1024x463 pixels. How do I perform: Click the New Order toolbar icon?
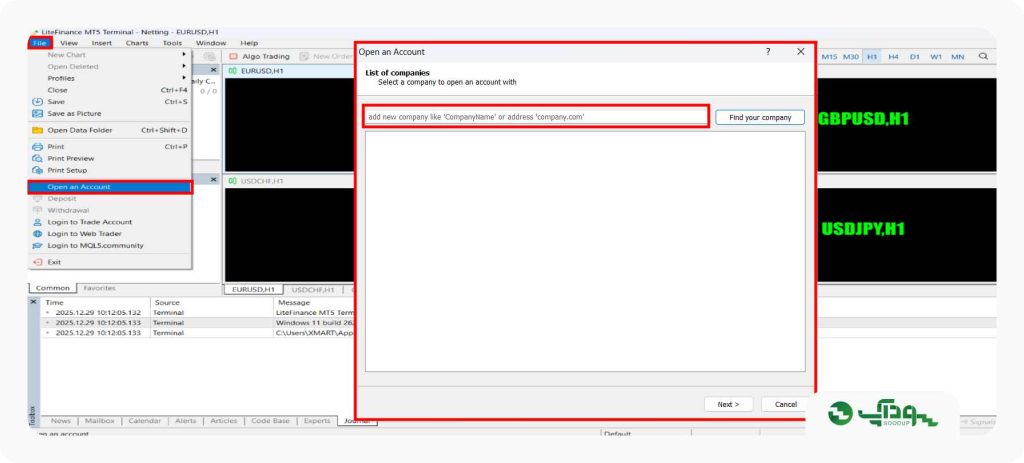pyautogui.click(x=304, y=57)
